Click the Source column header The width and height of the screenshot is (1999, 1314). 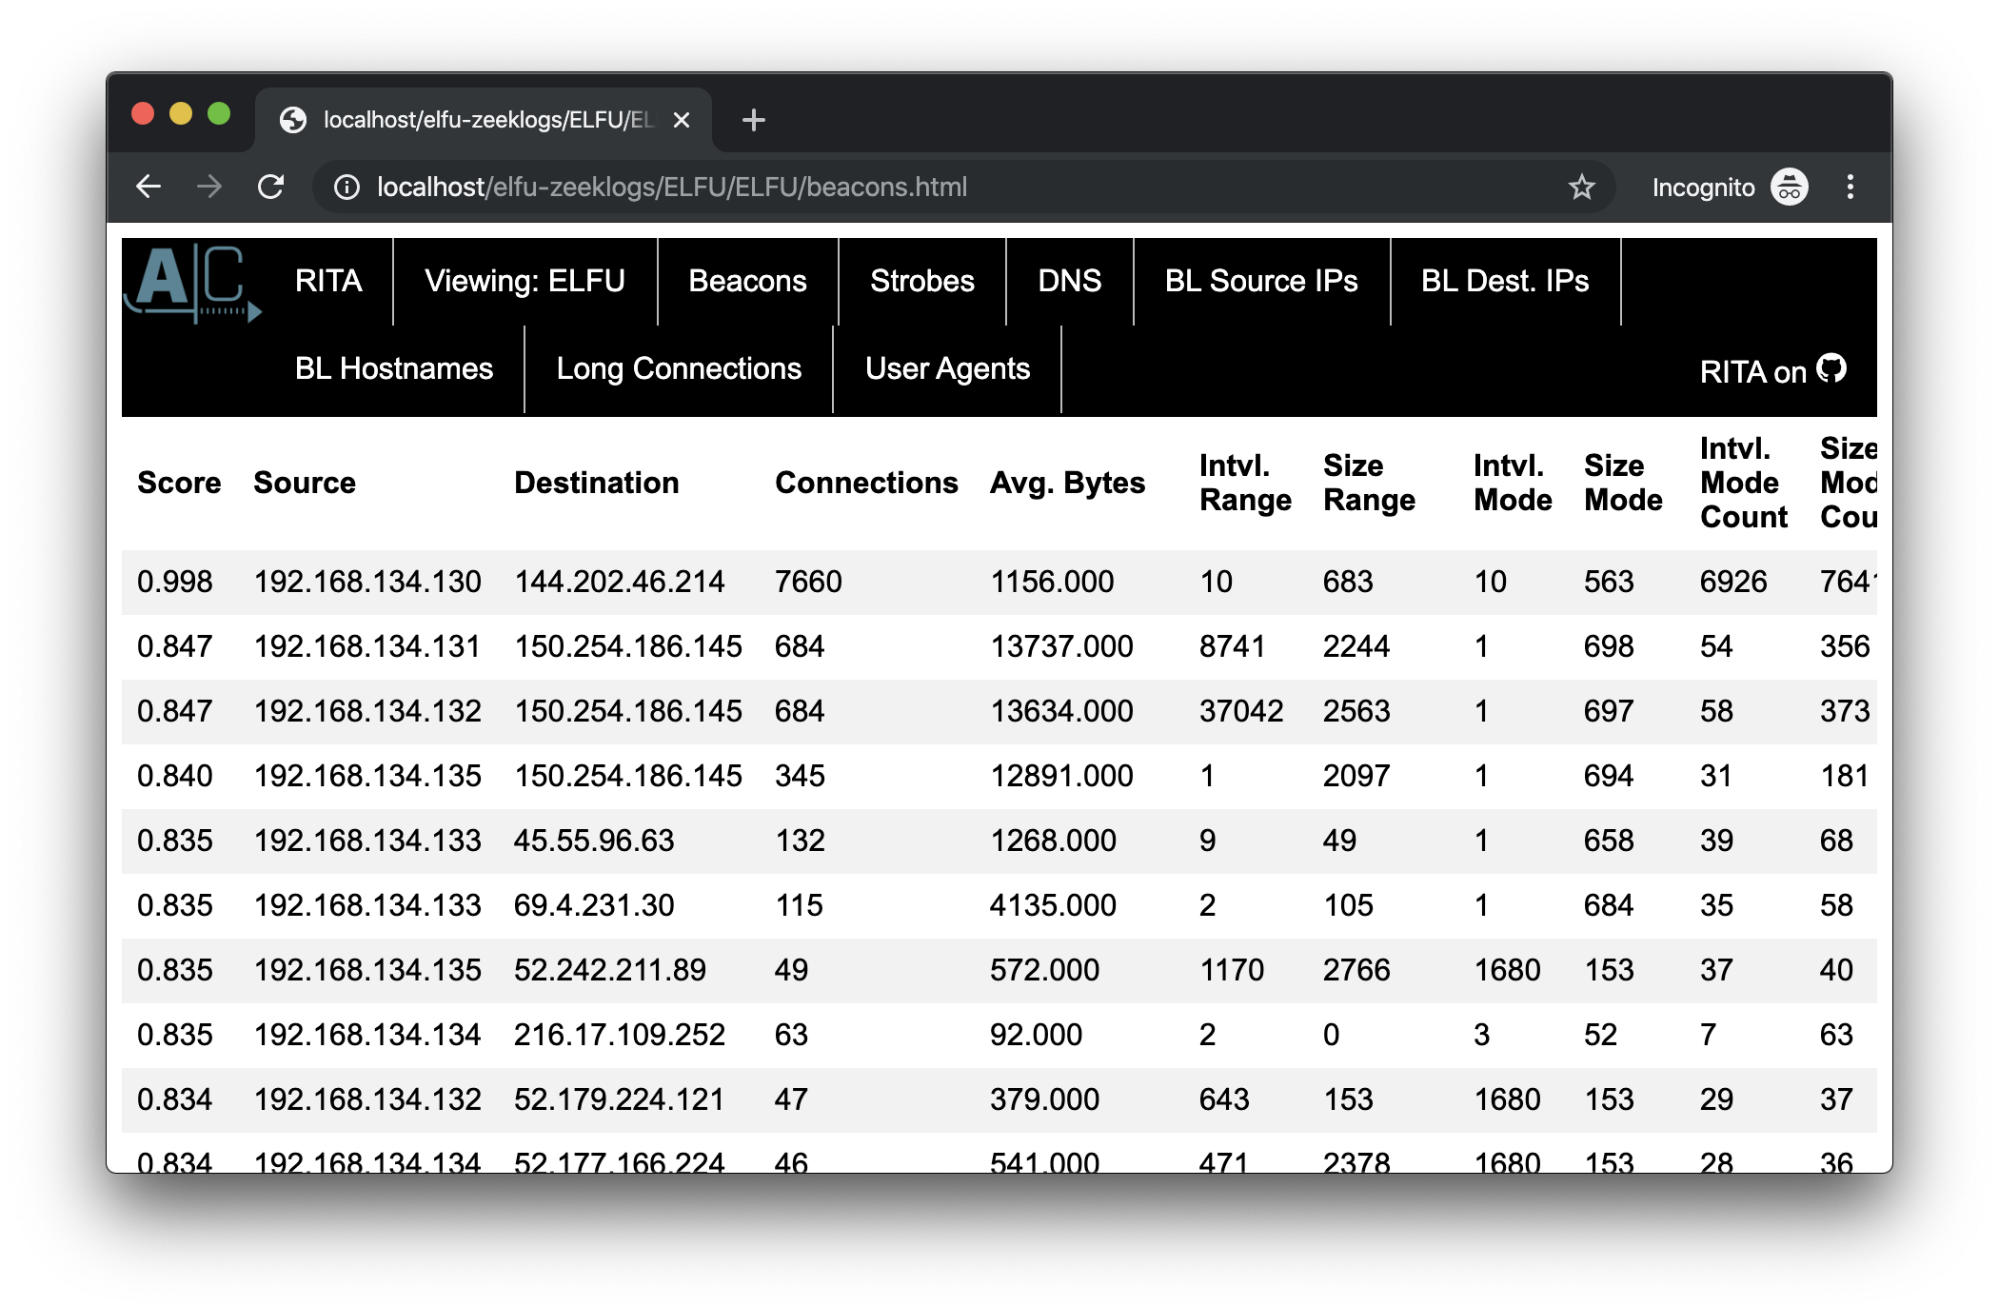pyautogui.click(x=305, y=483)
